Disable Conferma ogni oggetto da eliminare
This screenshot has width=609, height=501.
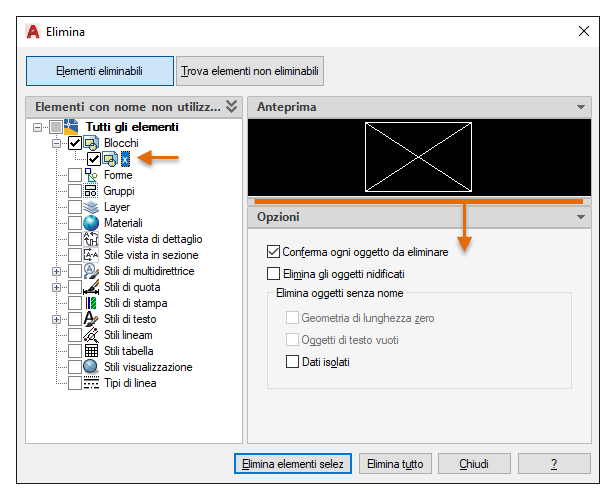pyautogui.click(x=273, y=252)
